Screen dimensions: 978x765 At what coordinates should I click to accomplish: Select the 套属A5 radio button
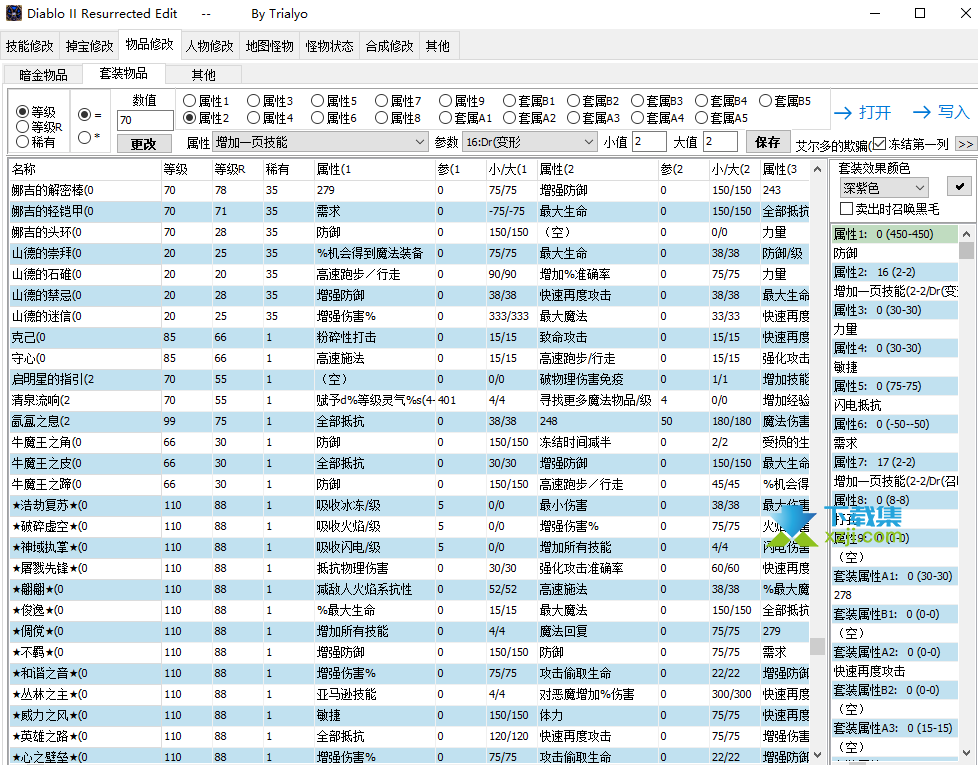tap(701, 118)
